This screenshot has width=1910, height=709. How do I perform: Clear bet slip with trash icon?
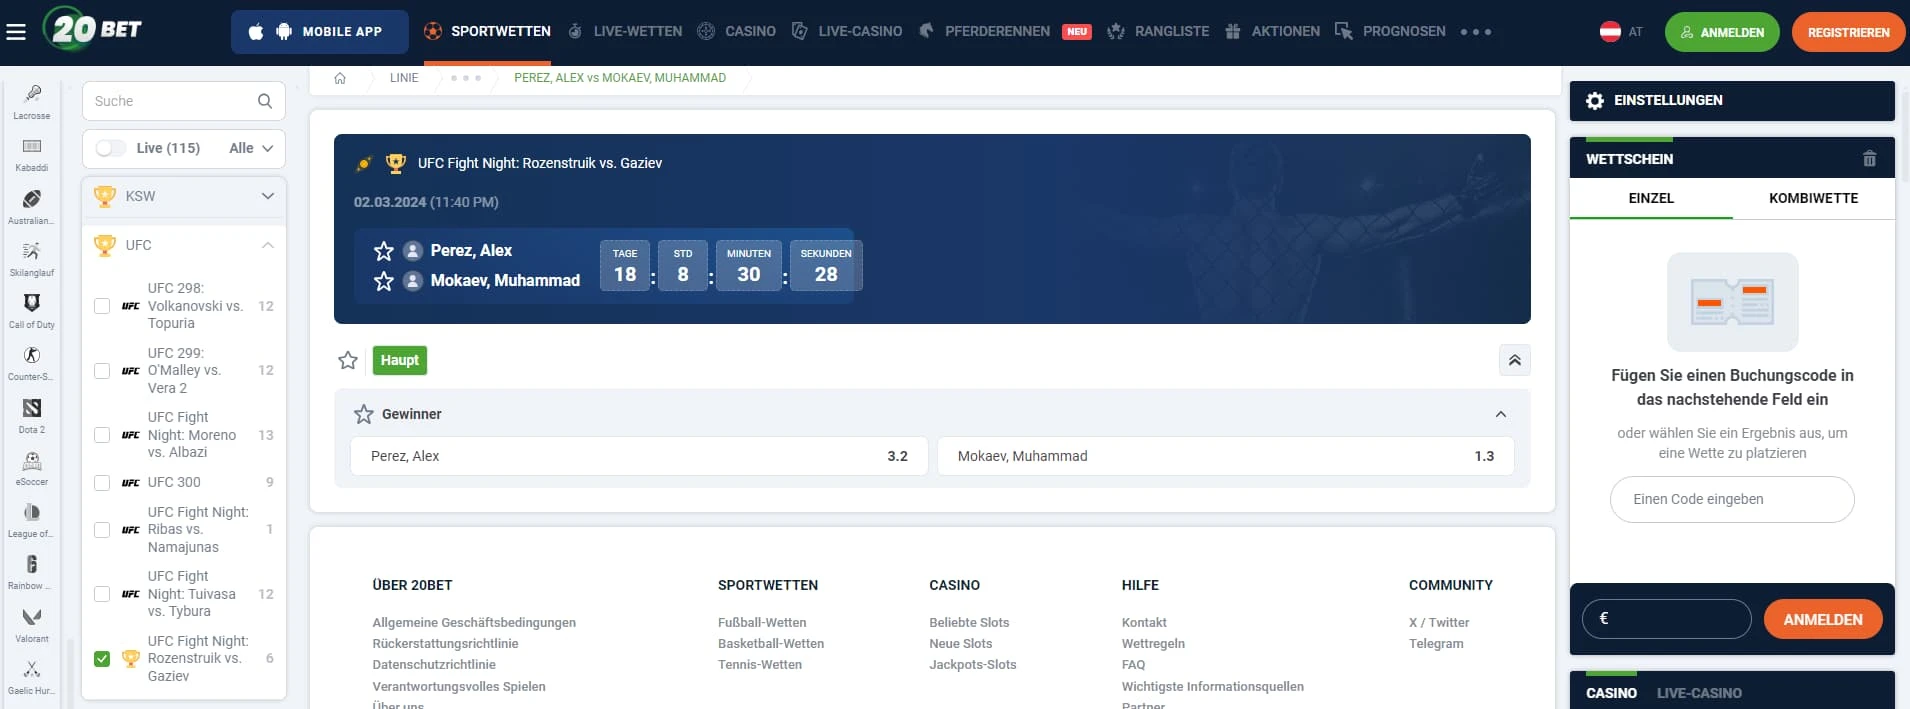pyautogui.click(x=1869, y=159)
